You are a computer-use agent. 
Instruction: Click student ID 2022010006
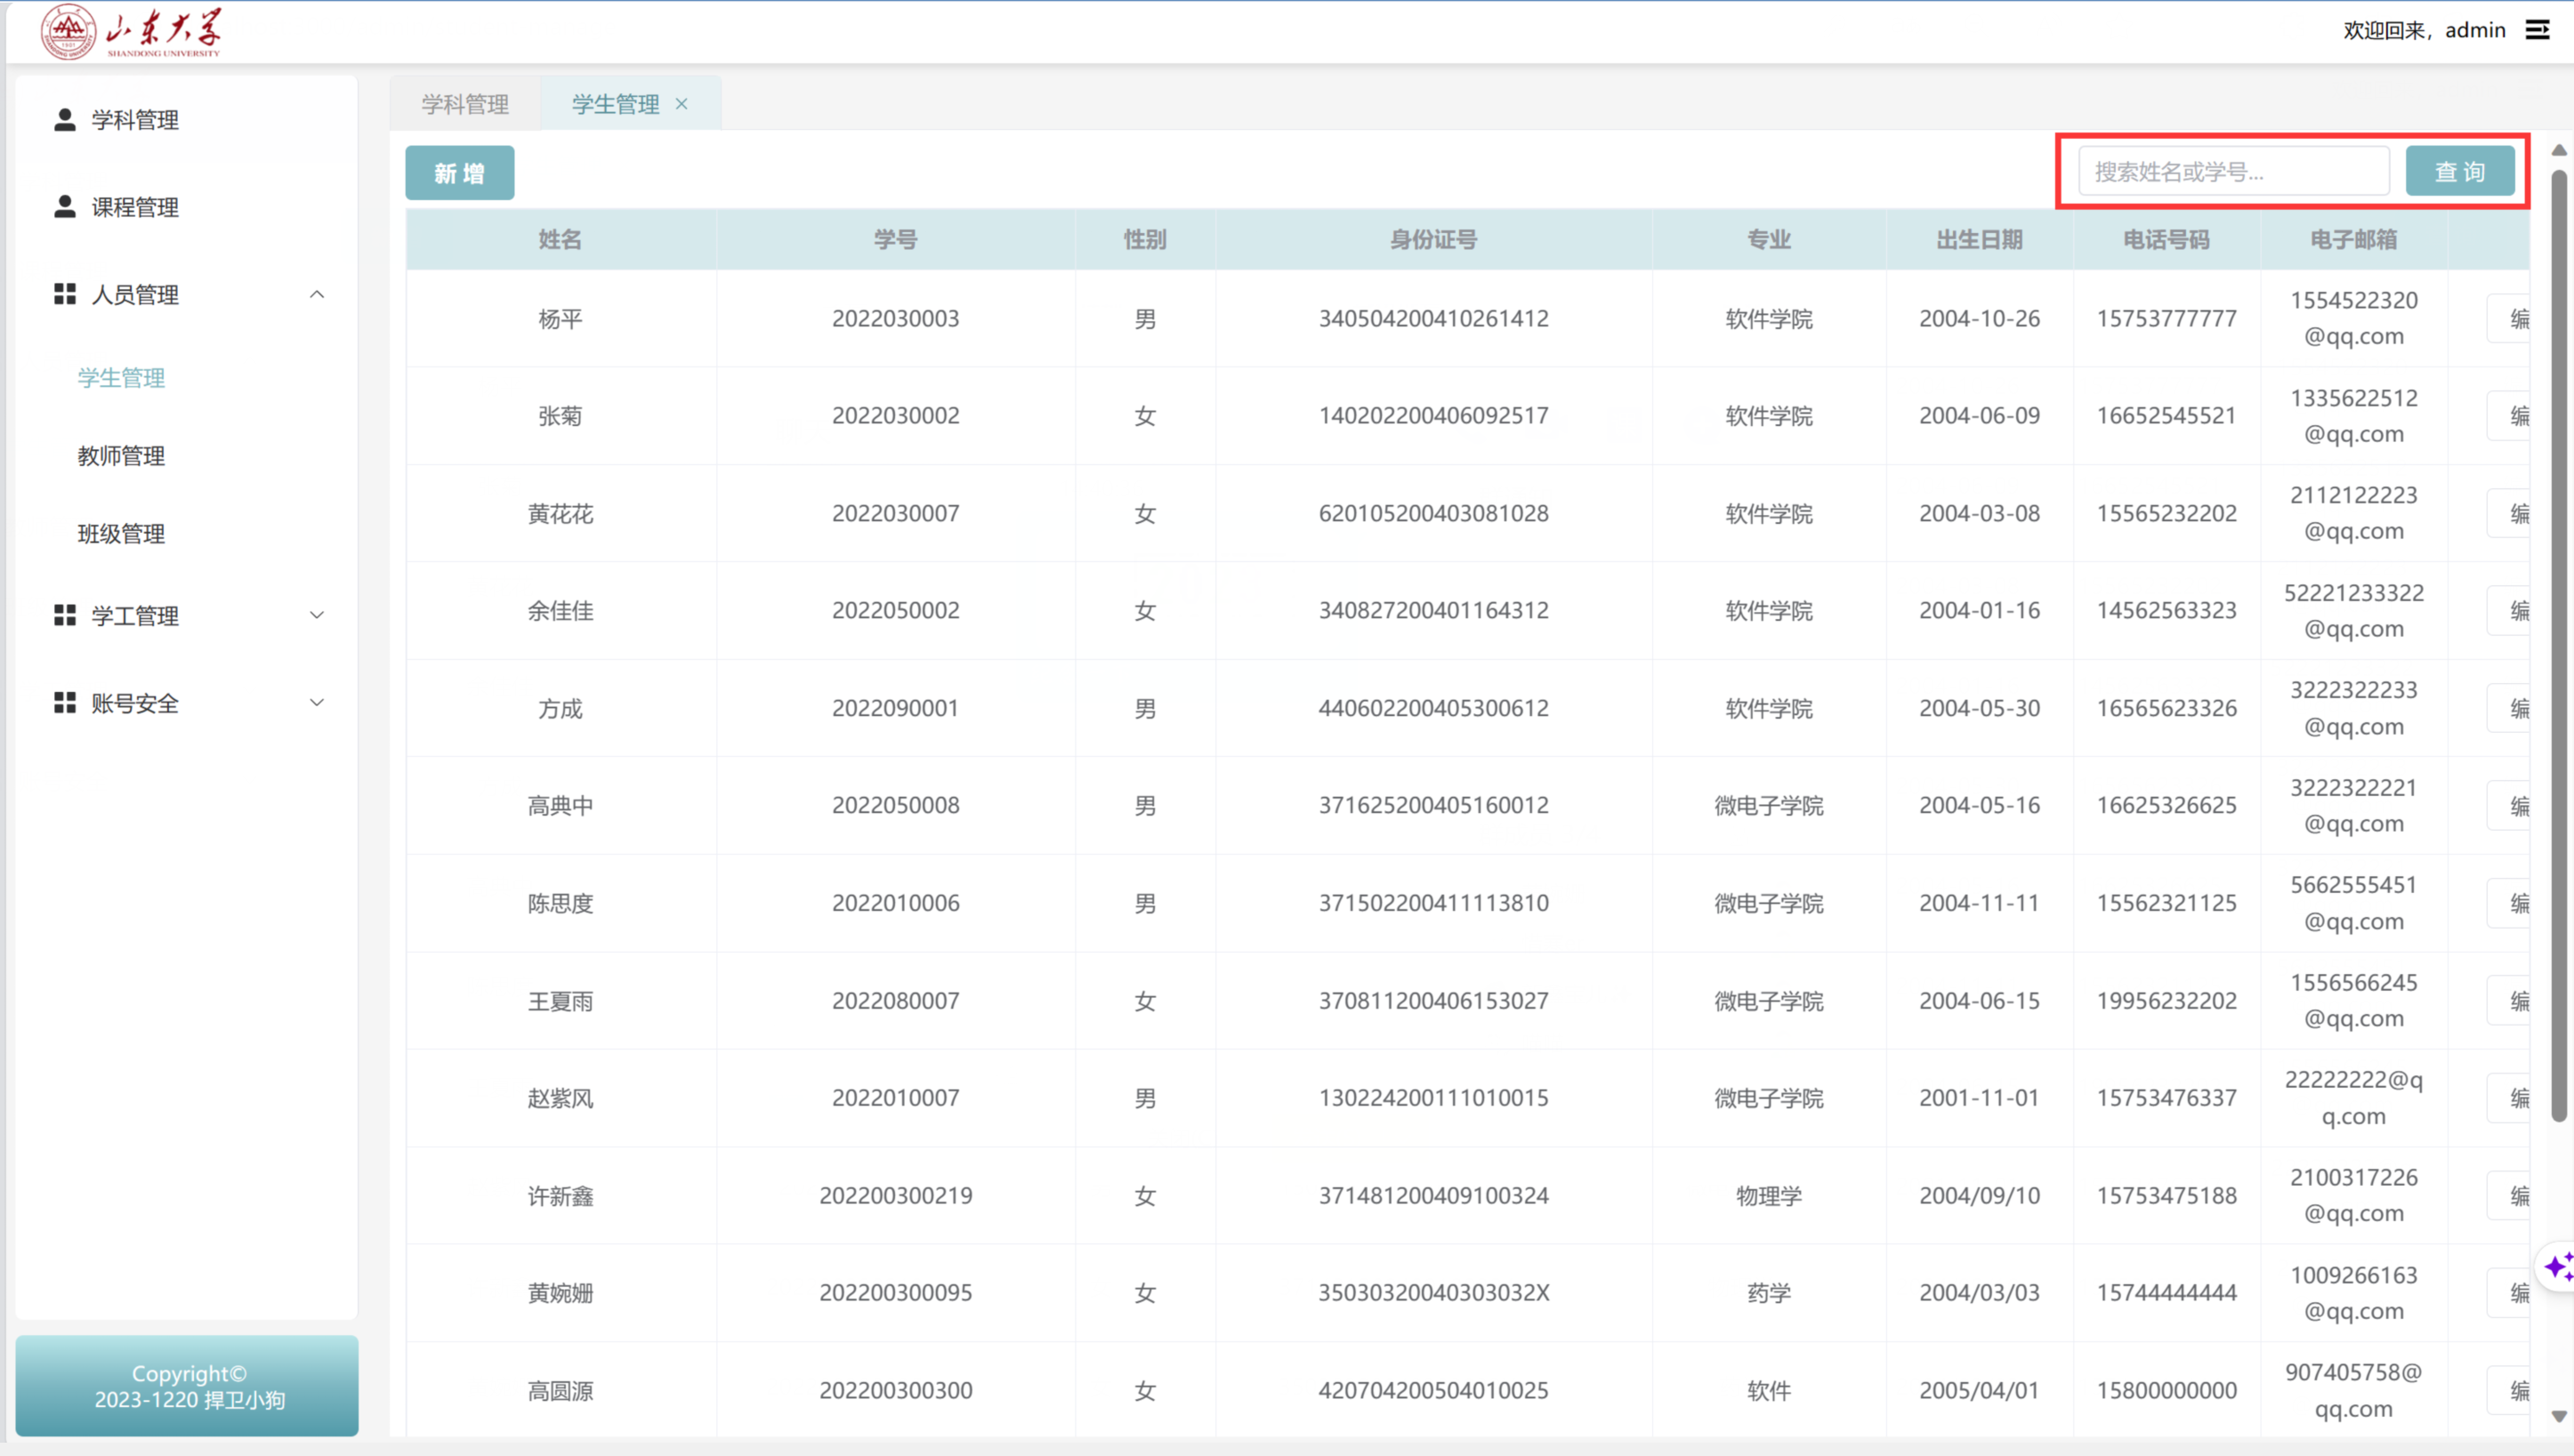click(x=896, y=904)
